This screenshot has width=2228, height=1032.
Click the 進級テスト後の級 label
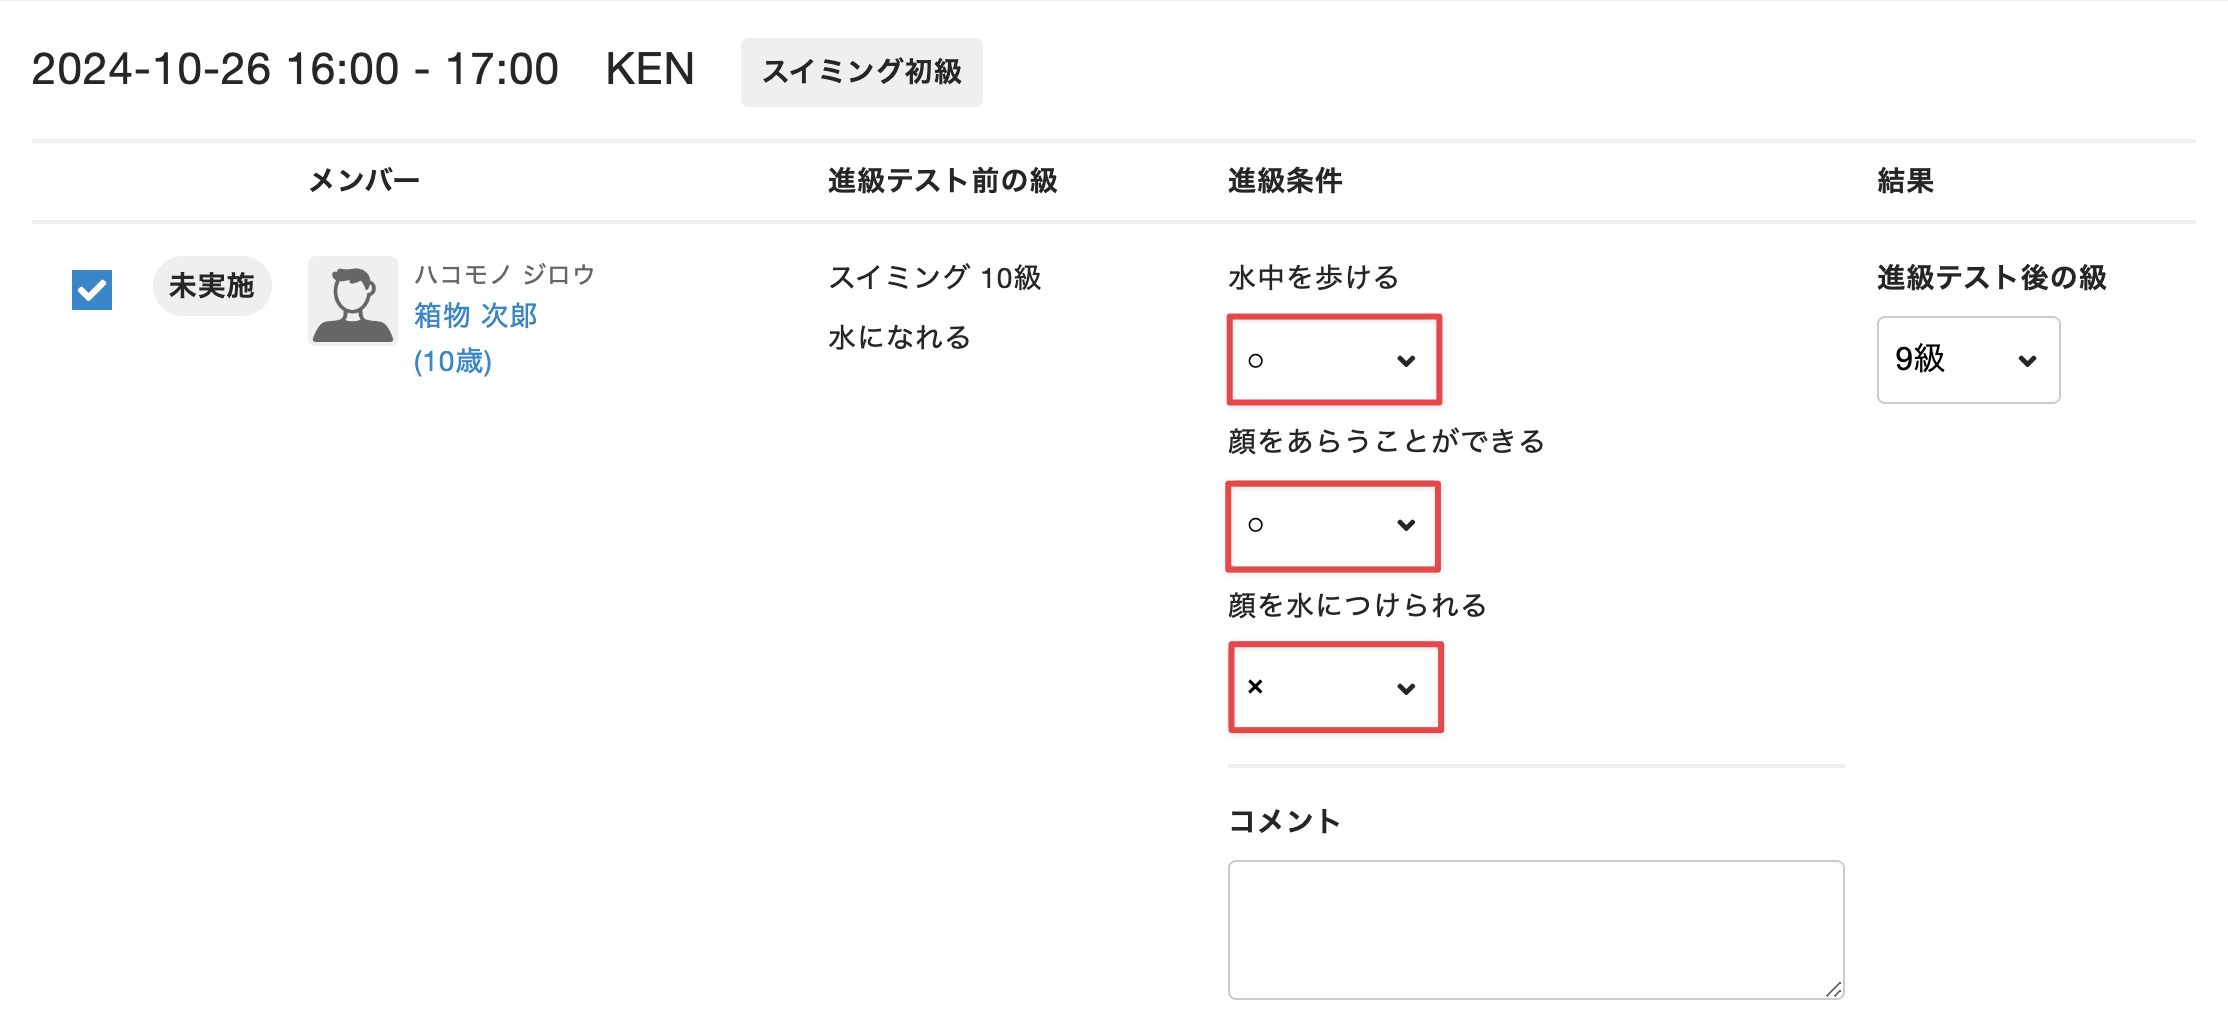pos(1991,277)
